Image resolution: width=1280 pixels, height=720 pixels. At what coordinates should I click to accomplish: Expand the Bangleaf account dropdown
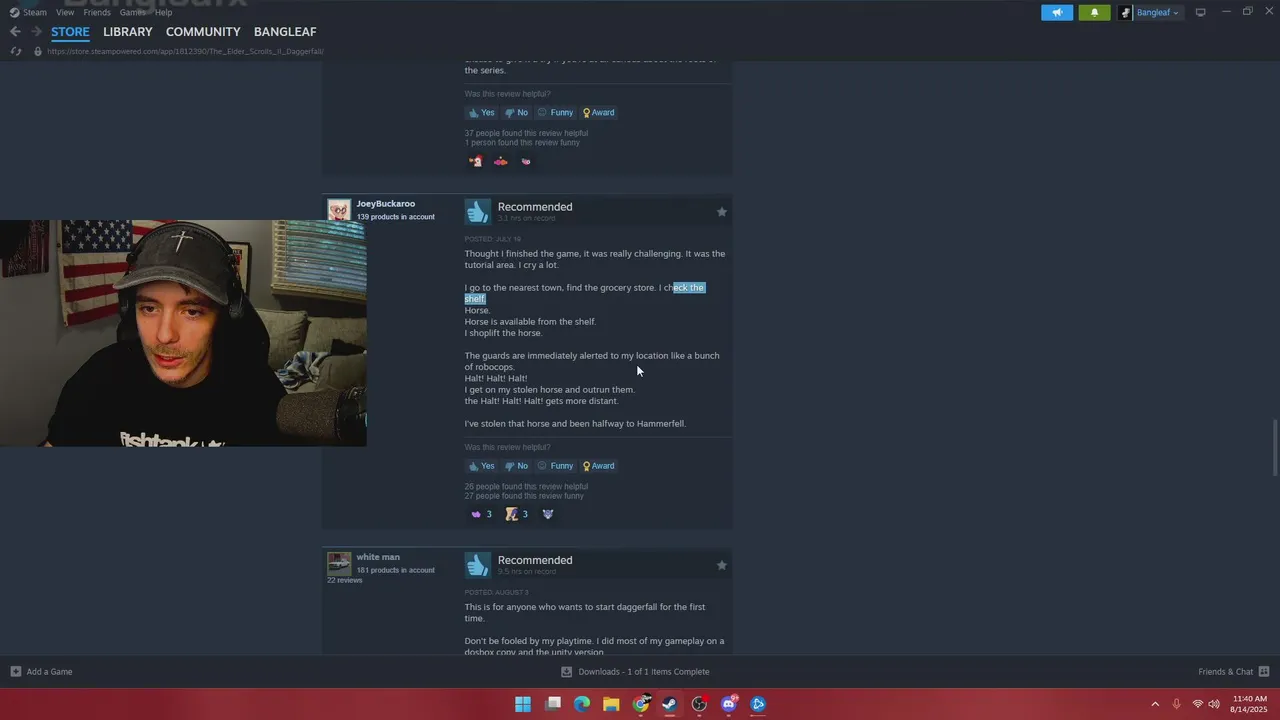tap(1150, 12)
